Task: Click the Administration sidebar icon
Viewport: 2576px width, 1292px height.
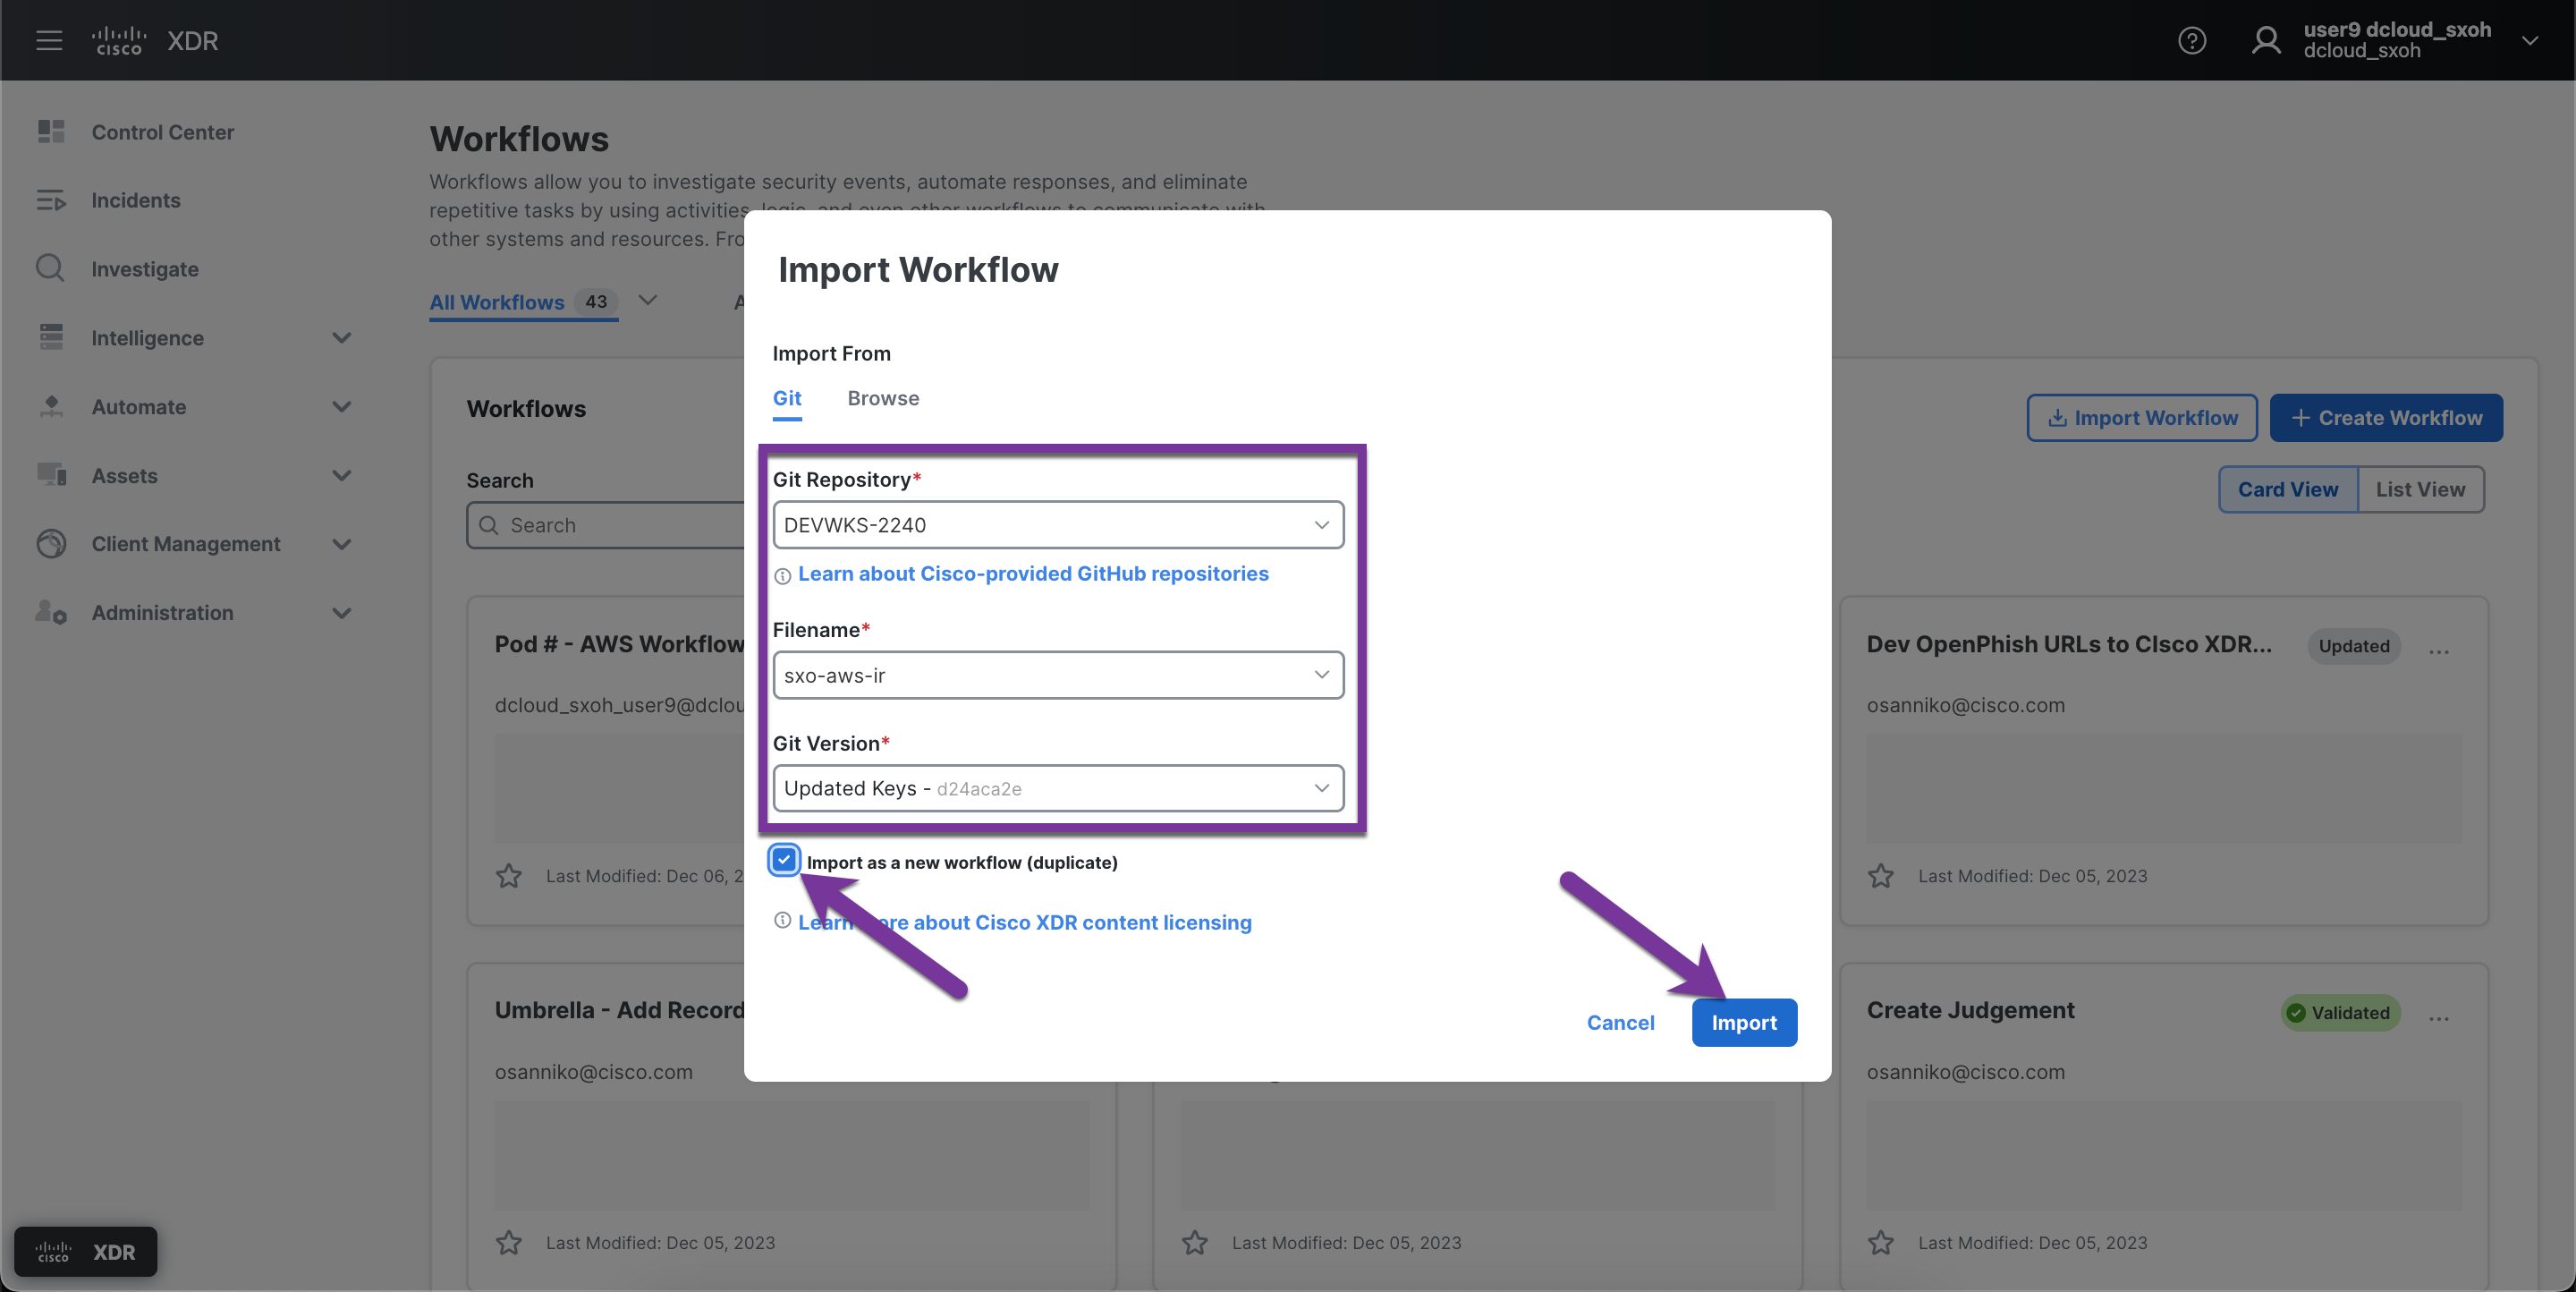Action: tap(51, 612)
